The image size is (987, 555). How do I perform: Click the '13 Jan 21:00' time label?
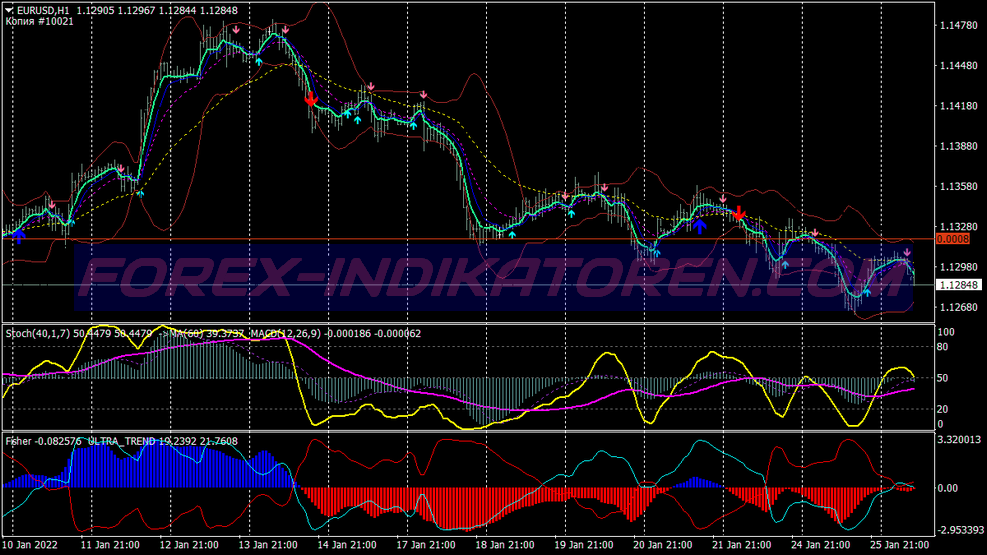pyautogui.click(x=268, y=545)
